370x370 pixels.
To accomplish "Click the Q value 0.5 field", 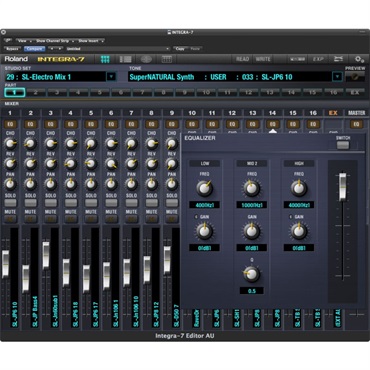I will [252, 291].
